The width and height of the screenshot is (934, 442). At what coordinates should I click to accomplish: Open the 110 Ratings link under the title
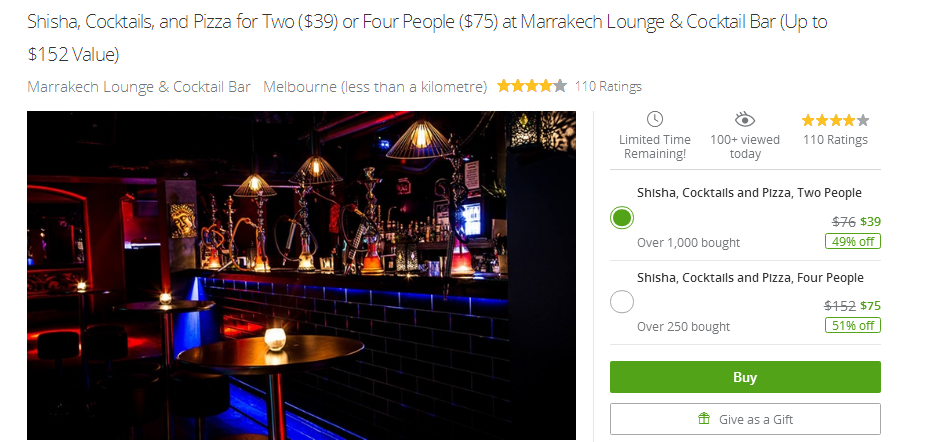608,87
